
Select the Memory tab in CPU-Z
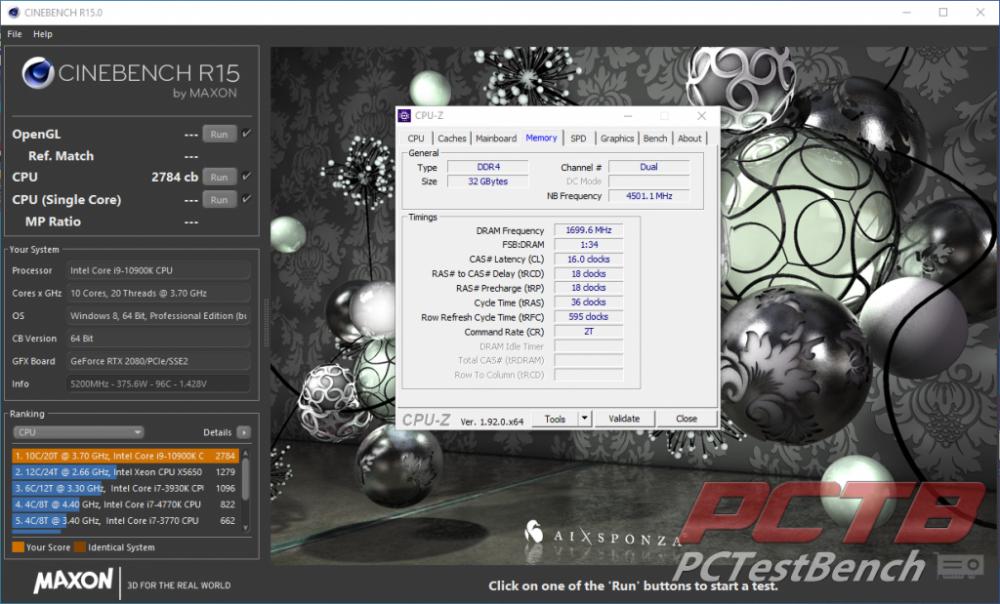541,138
